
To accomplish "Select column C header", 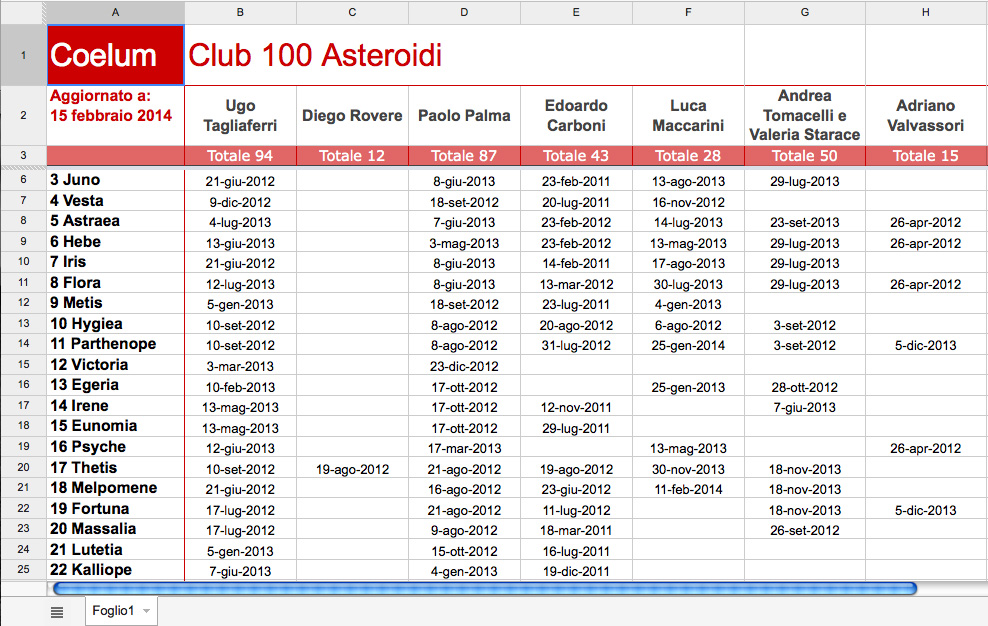I will [352, 12].
